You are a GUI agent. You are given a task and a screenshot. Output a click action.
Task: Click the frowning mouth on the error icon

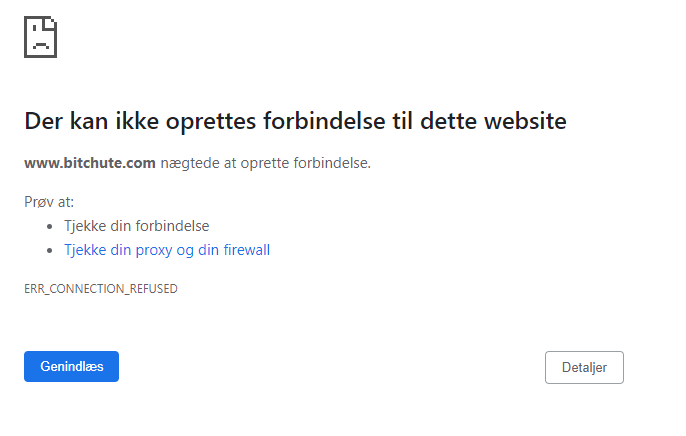(x=41, y=46)
